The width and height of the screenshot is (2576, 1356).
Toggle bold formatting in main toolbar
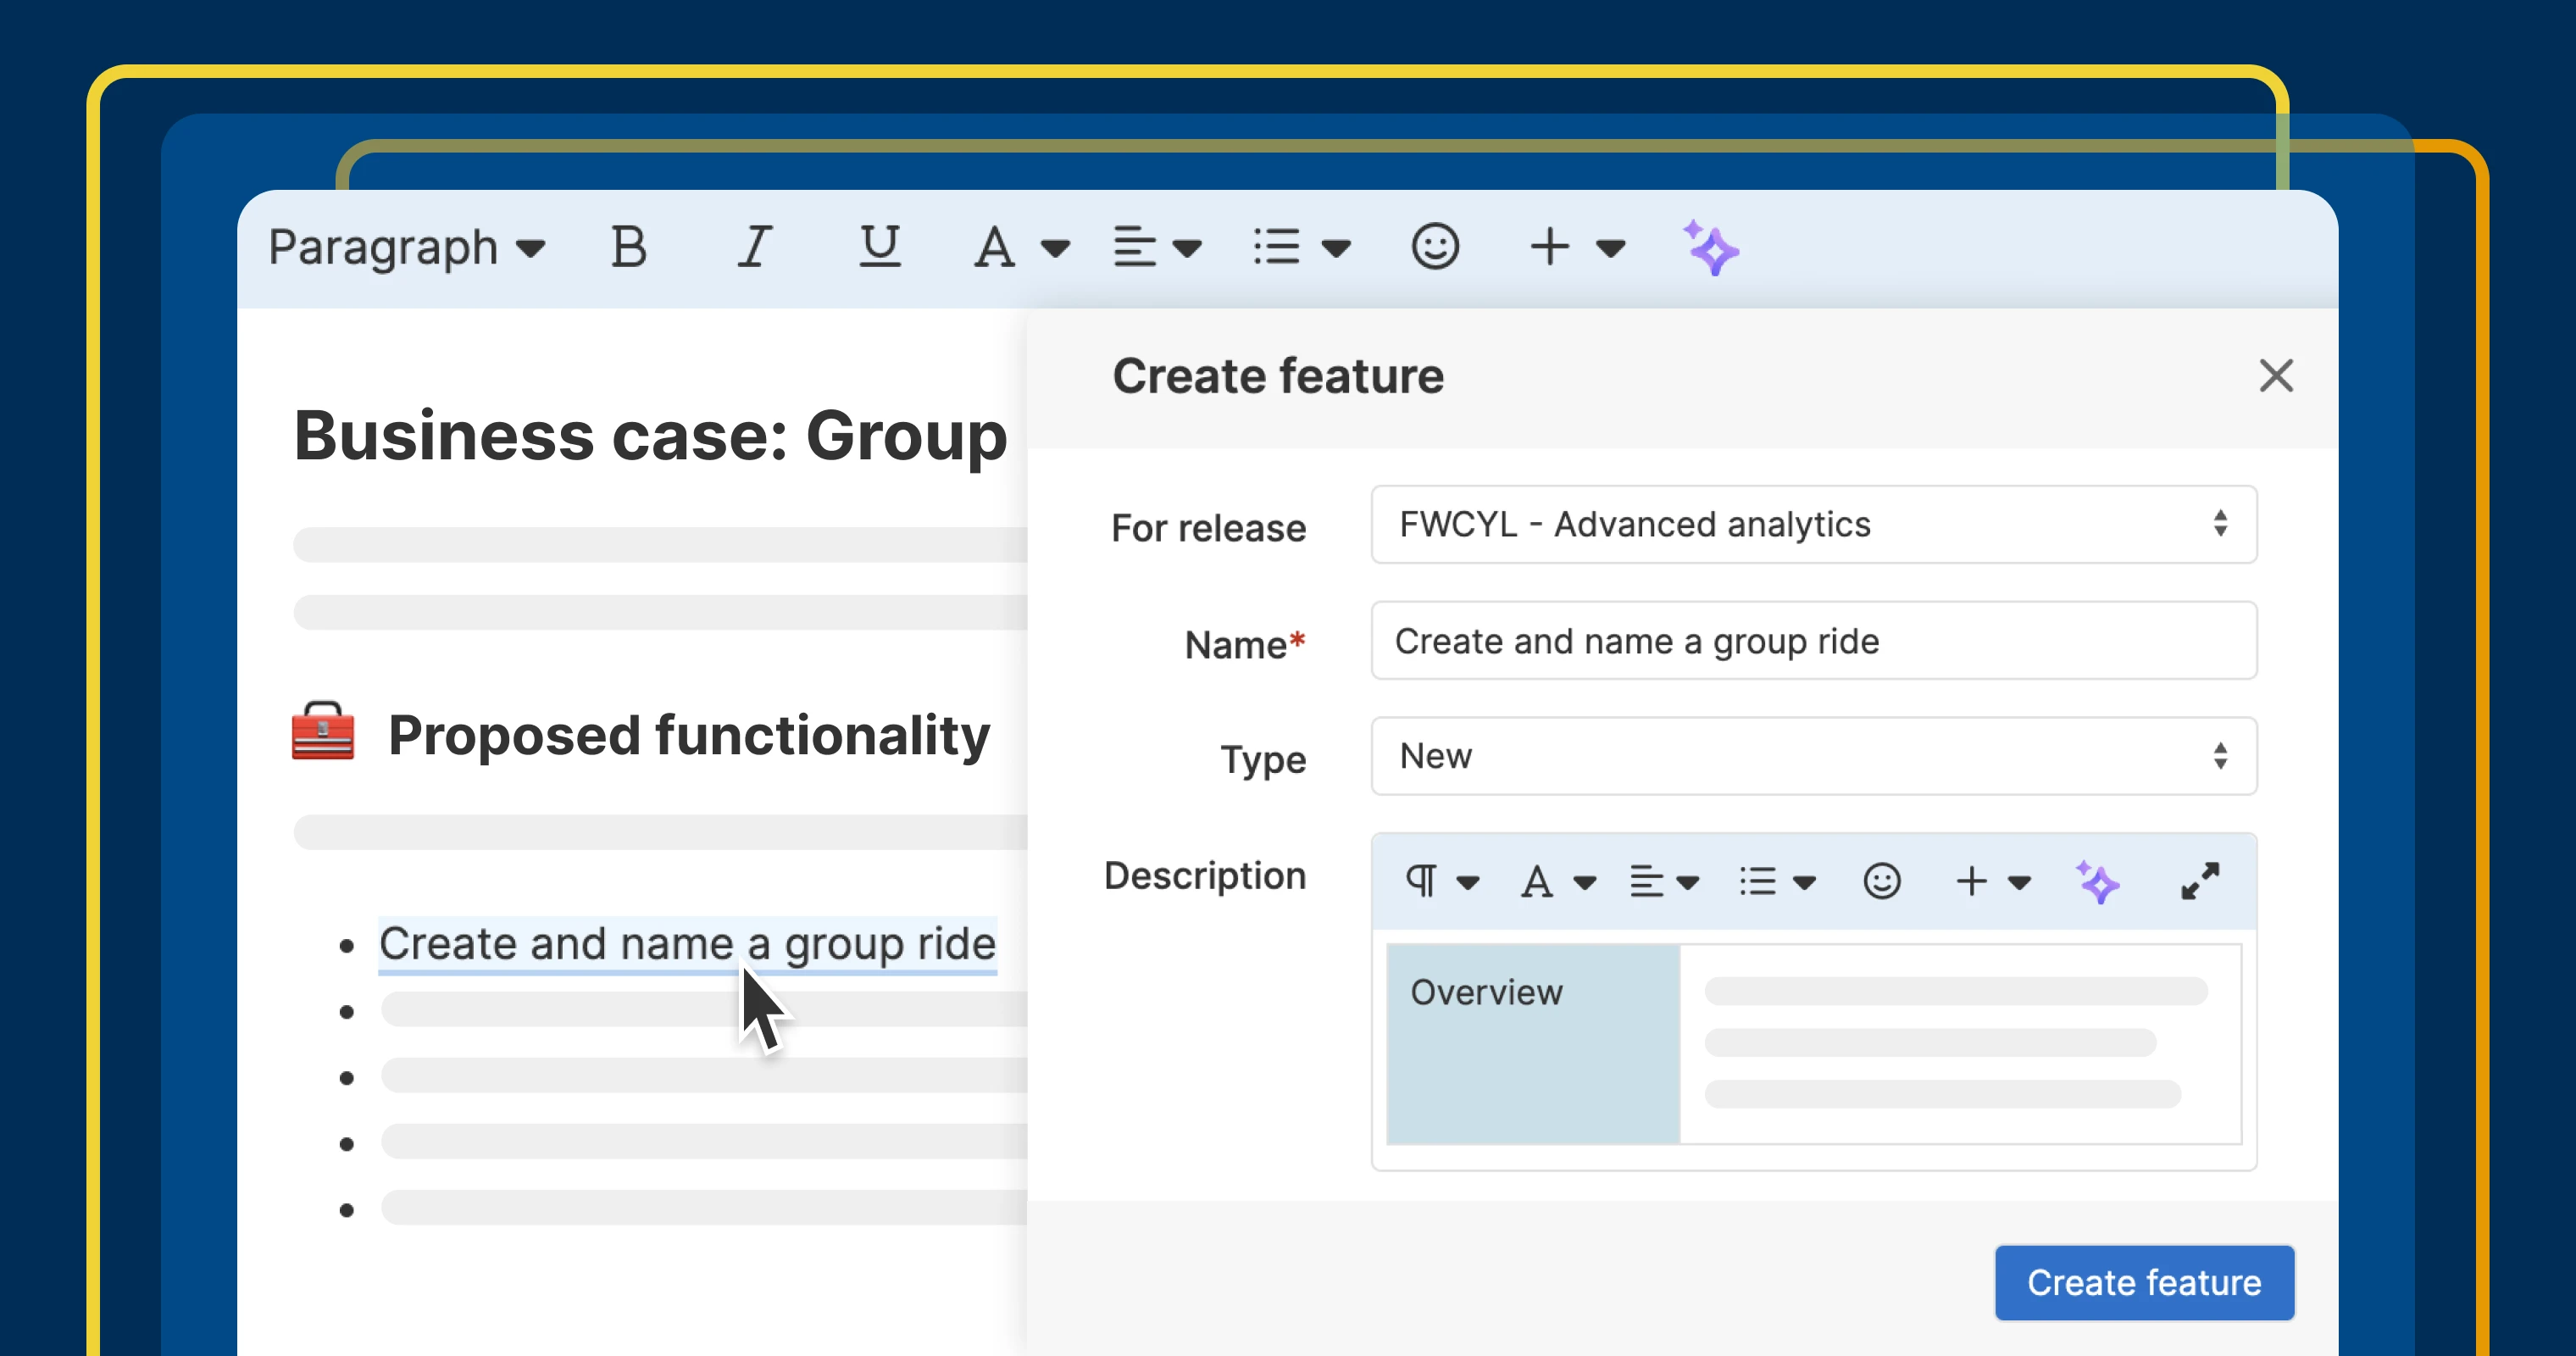coord(628,247)
